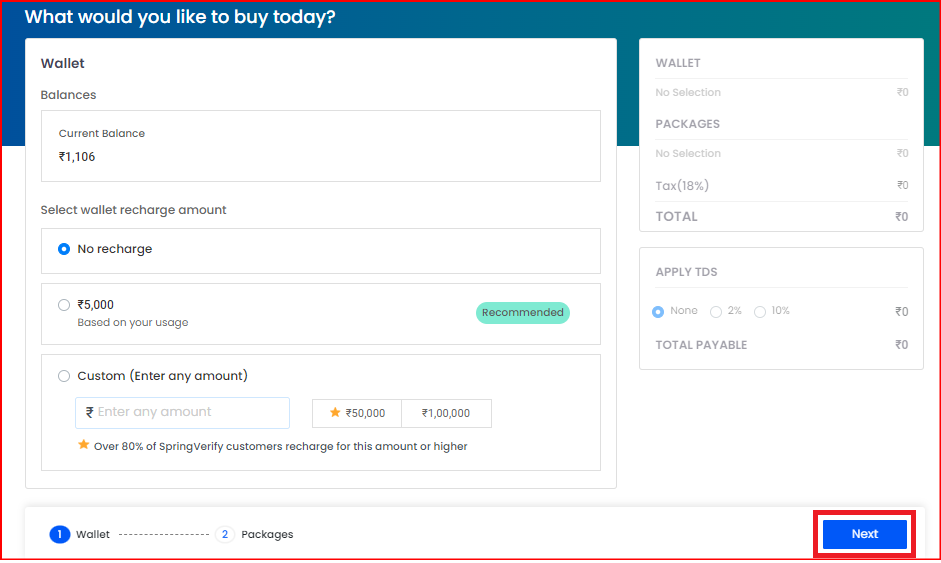Screen dimensions: 941x563
Task: Pick the ₹1,00,000 preset amount
Action: pyautogui.click(x=446, y=414)
